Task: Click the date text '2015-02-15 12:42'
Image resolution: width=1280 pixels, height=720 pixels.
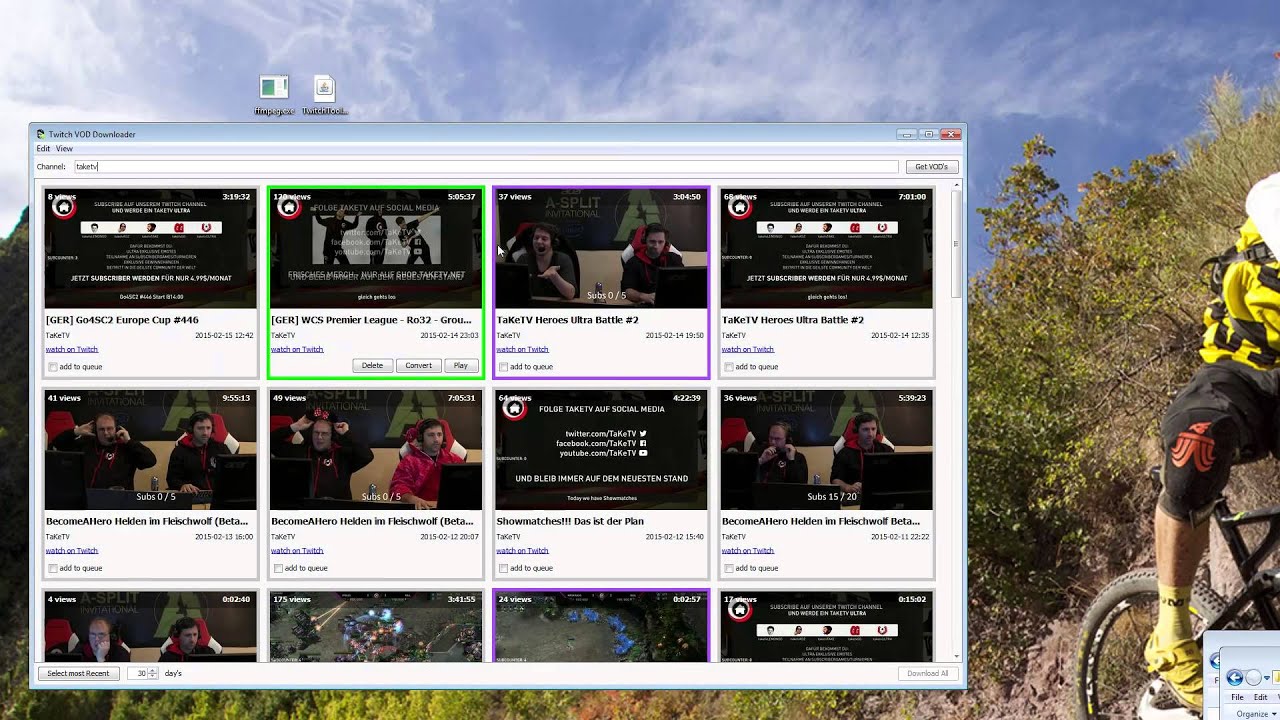Action: click(224, 335)
